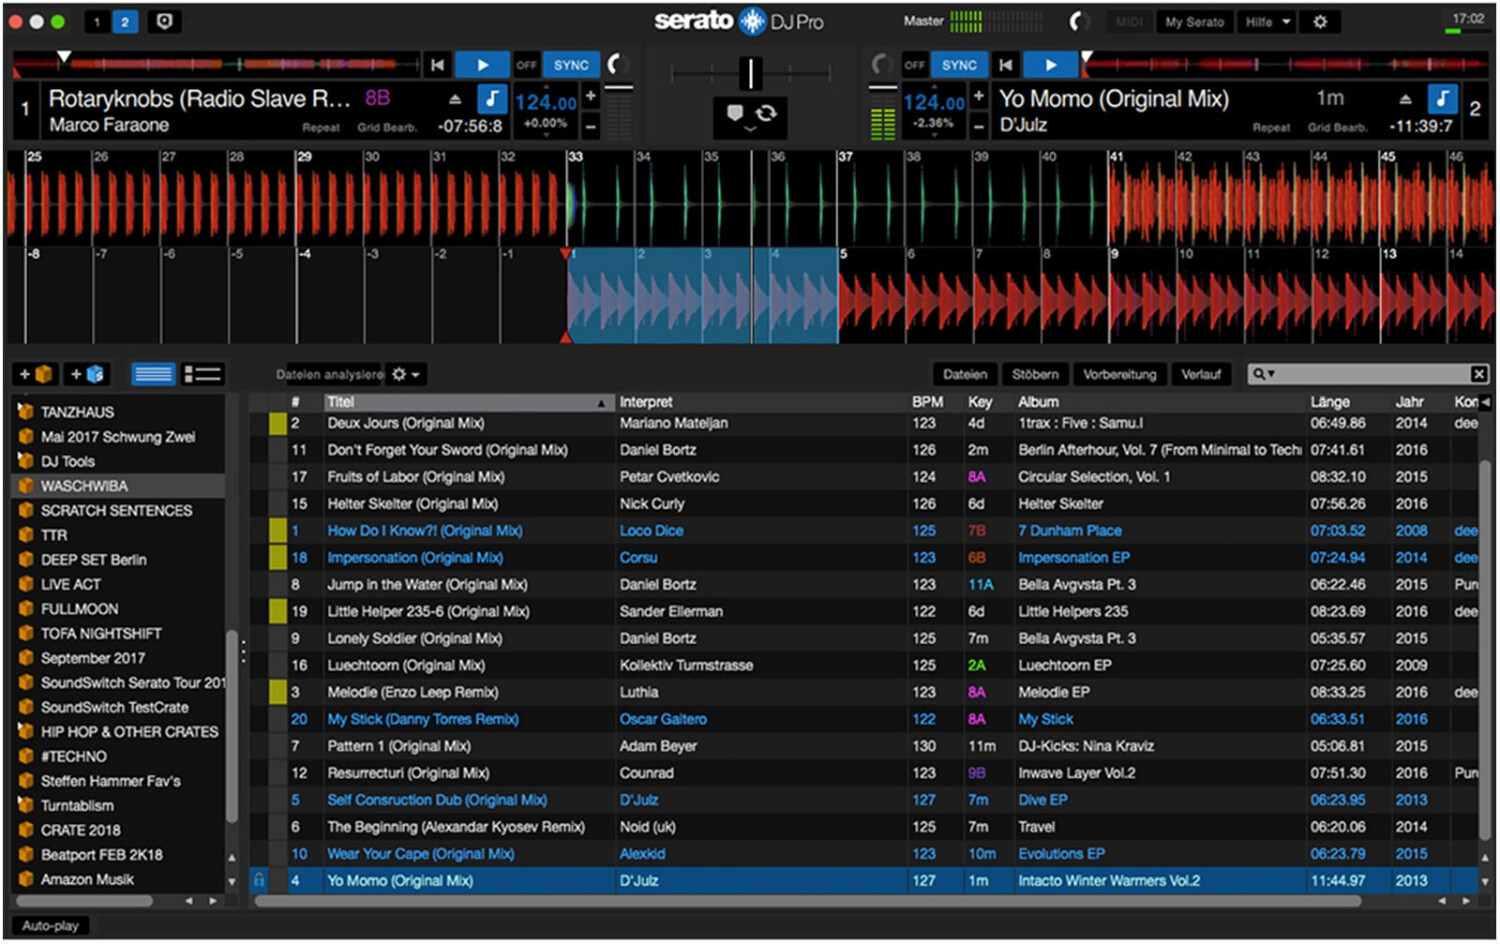
Task: Open My Serato
Action: point(1194,21)
